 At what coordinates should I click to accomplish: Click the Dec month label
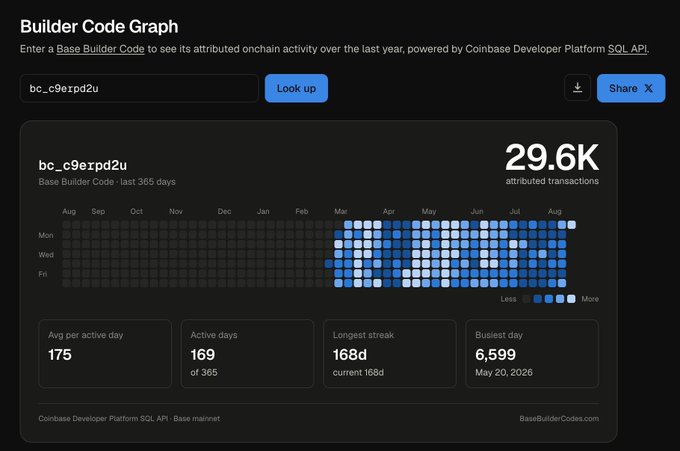(x=224, y=211)
